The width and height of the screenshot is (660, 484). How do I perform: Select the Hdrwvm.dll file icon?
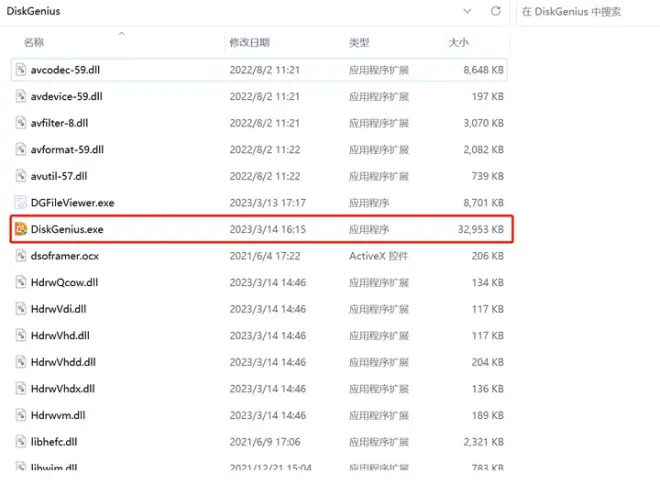(21, 415)
